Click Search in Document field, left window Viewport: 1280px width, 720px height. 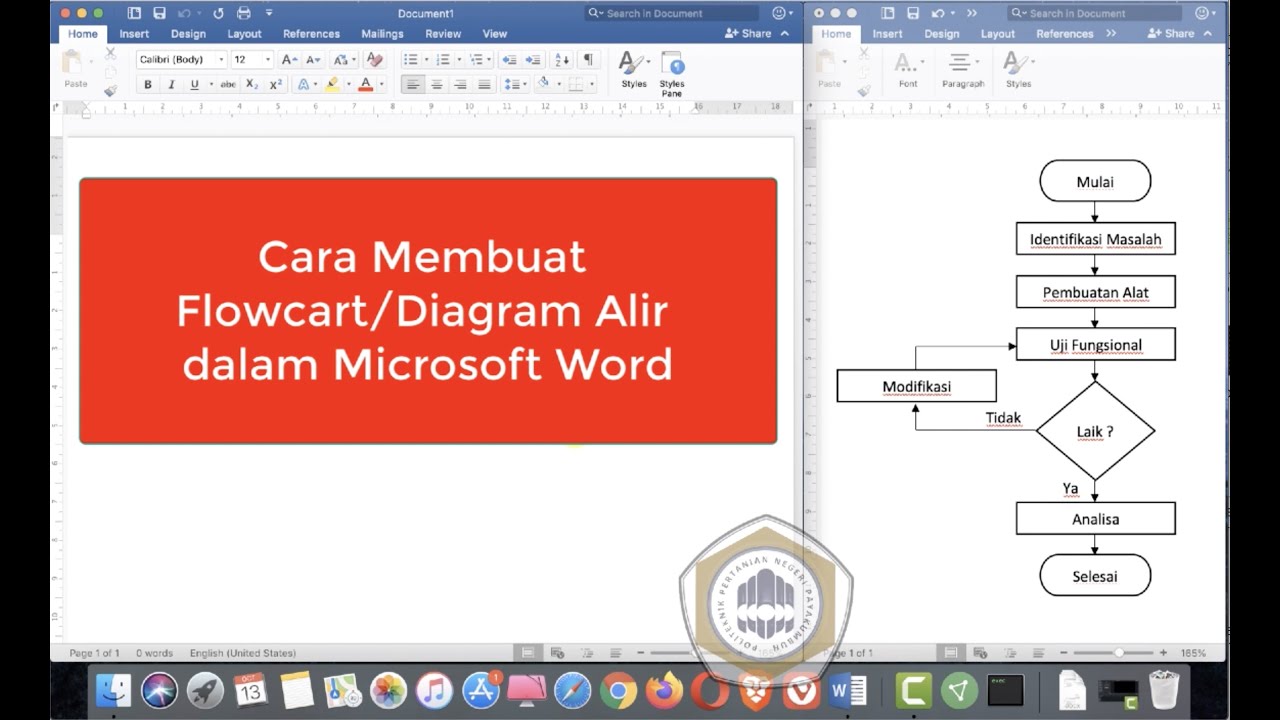[671, 13]
